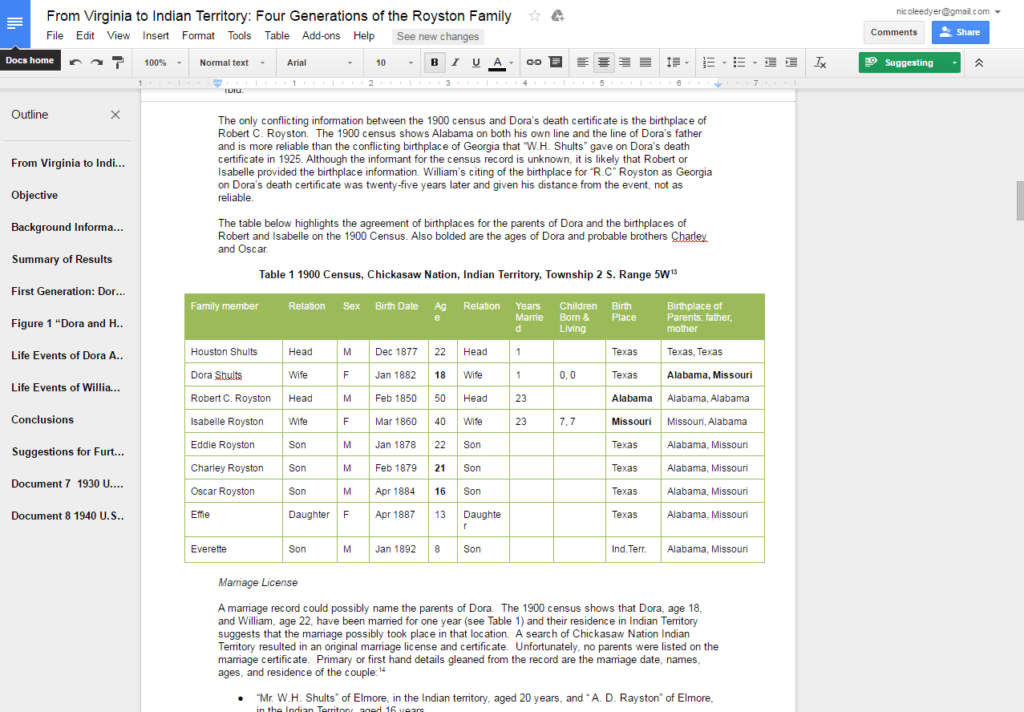This screenshot has width=1024, height=712.
Task: Hide the menus with the collapse chevron
Action: (979, 63)
